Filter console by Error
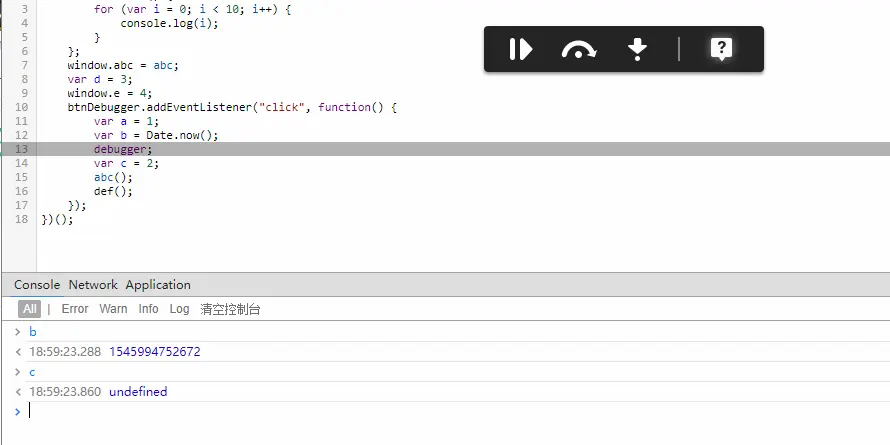Screen dimensions: 890x445 [x=75, y=309]
